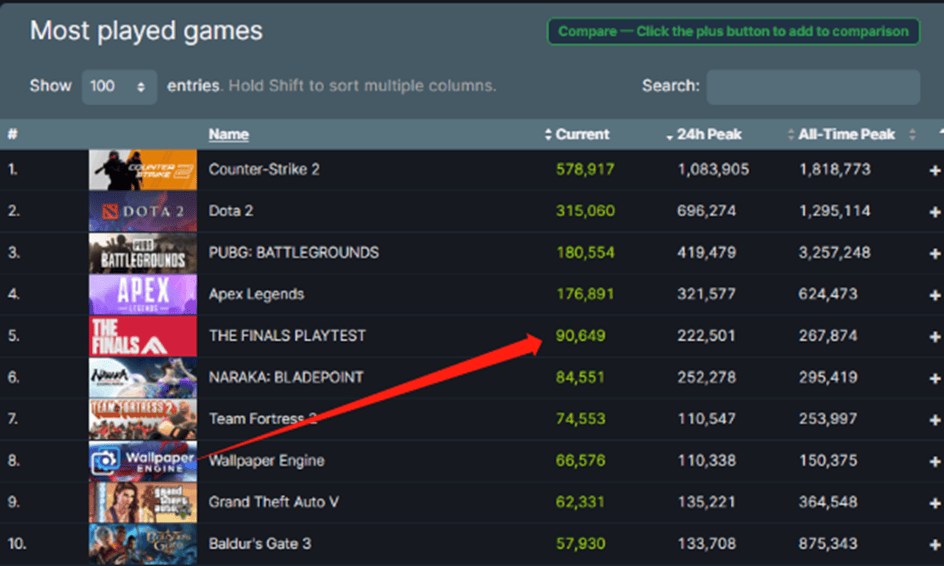Viewport: 944px width, 566px height.
Task: Add THE FINALS PLAYTEST to comparison with plus
Action: click(935, 337)
